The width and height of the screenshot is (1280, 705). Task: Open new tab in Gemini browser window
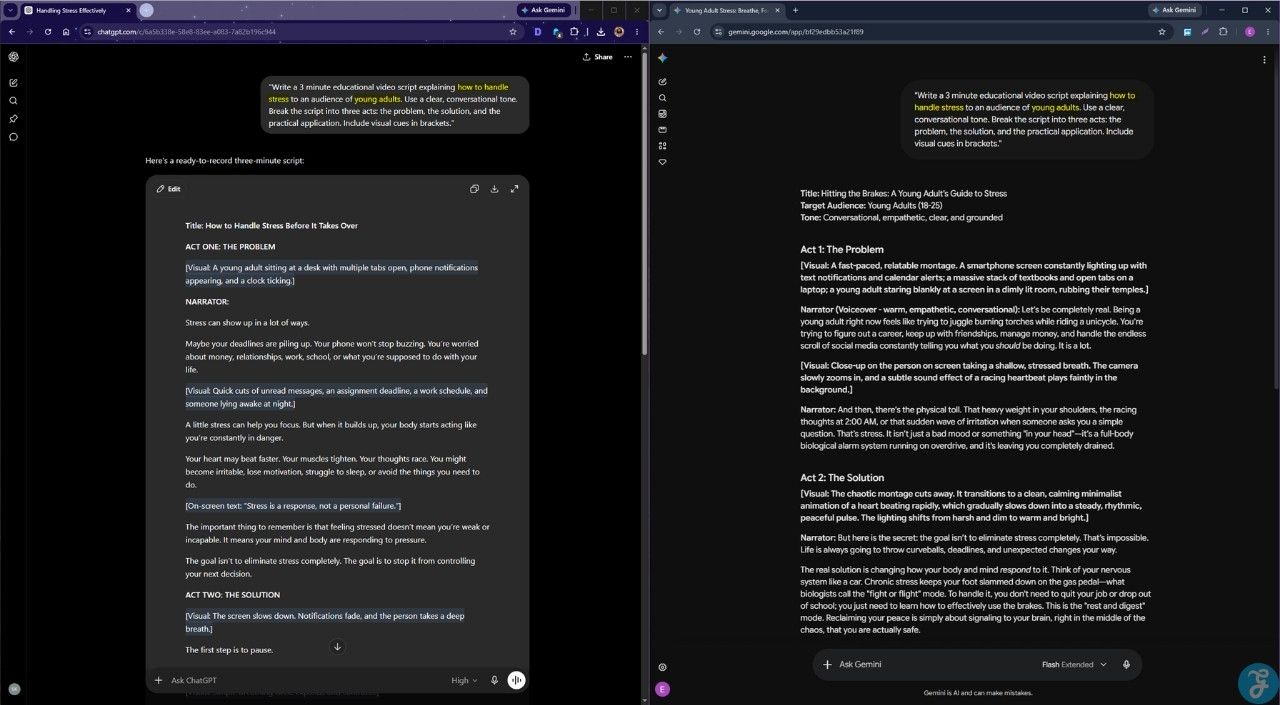pyautogui.click(x=795, y=10)
